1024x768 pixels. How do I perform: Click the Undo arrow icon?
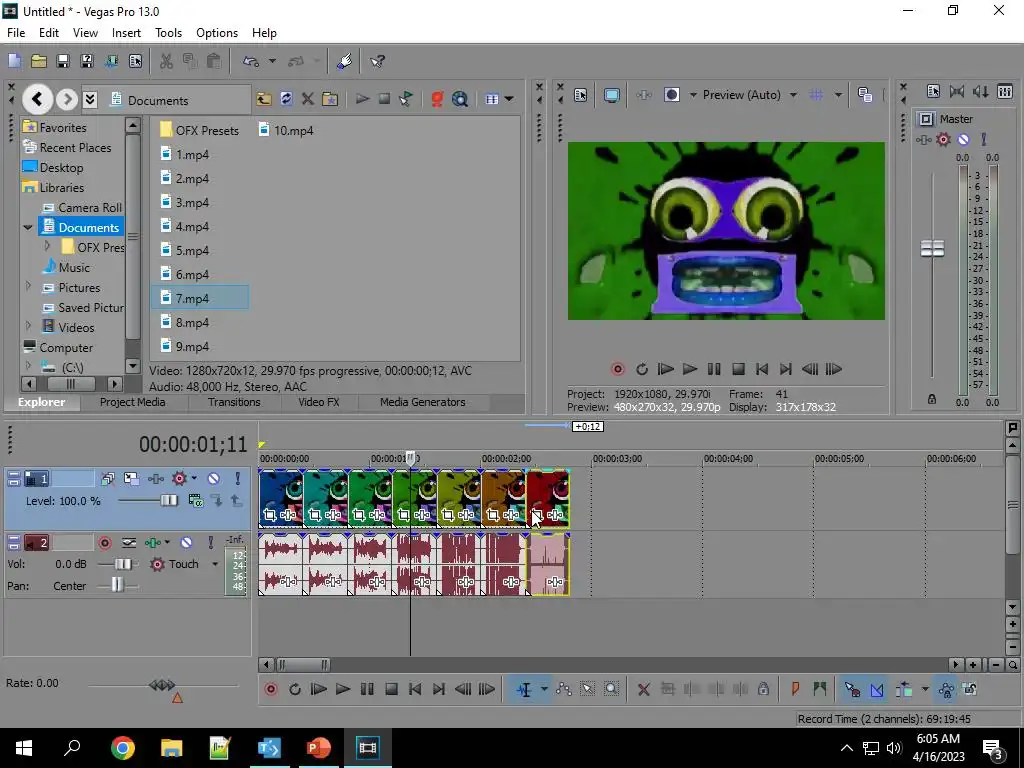251,61
